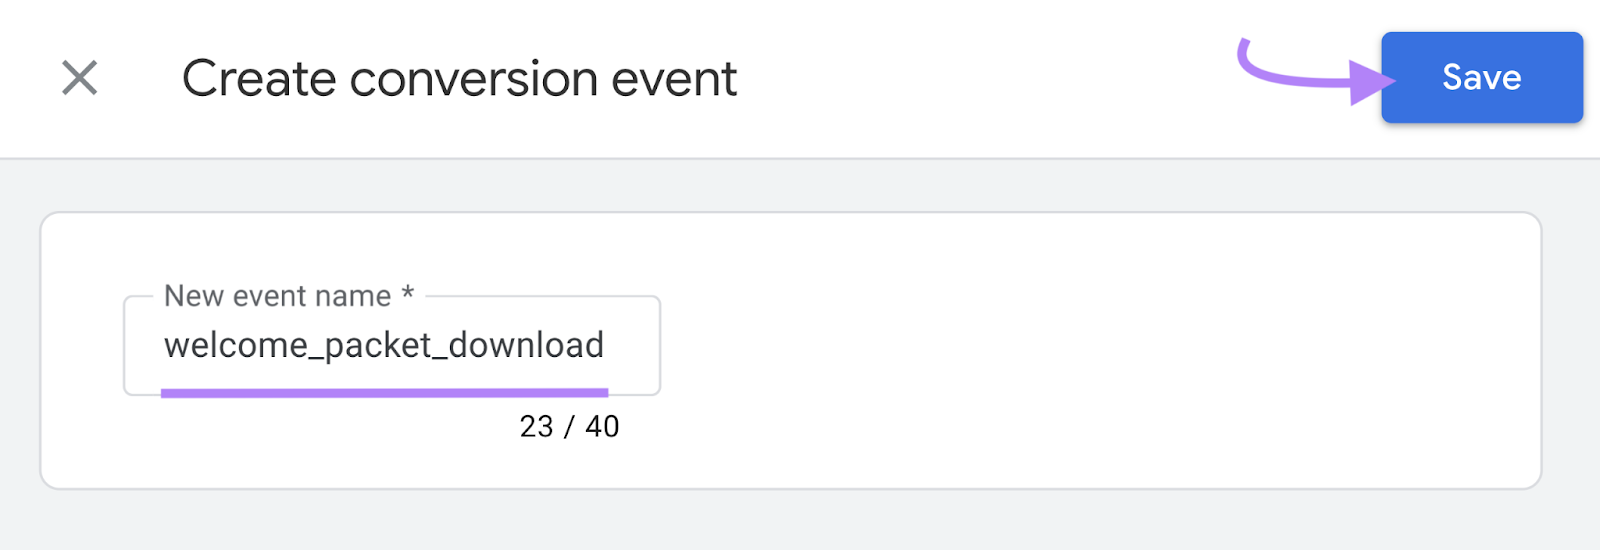Select the "New event name" floating label
The height and width of the screenshot is (550, 1600).
[x=277, y=296]
